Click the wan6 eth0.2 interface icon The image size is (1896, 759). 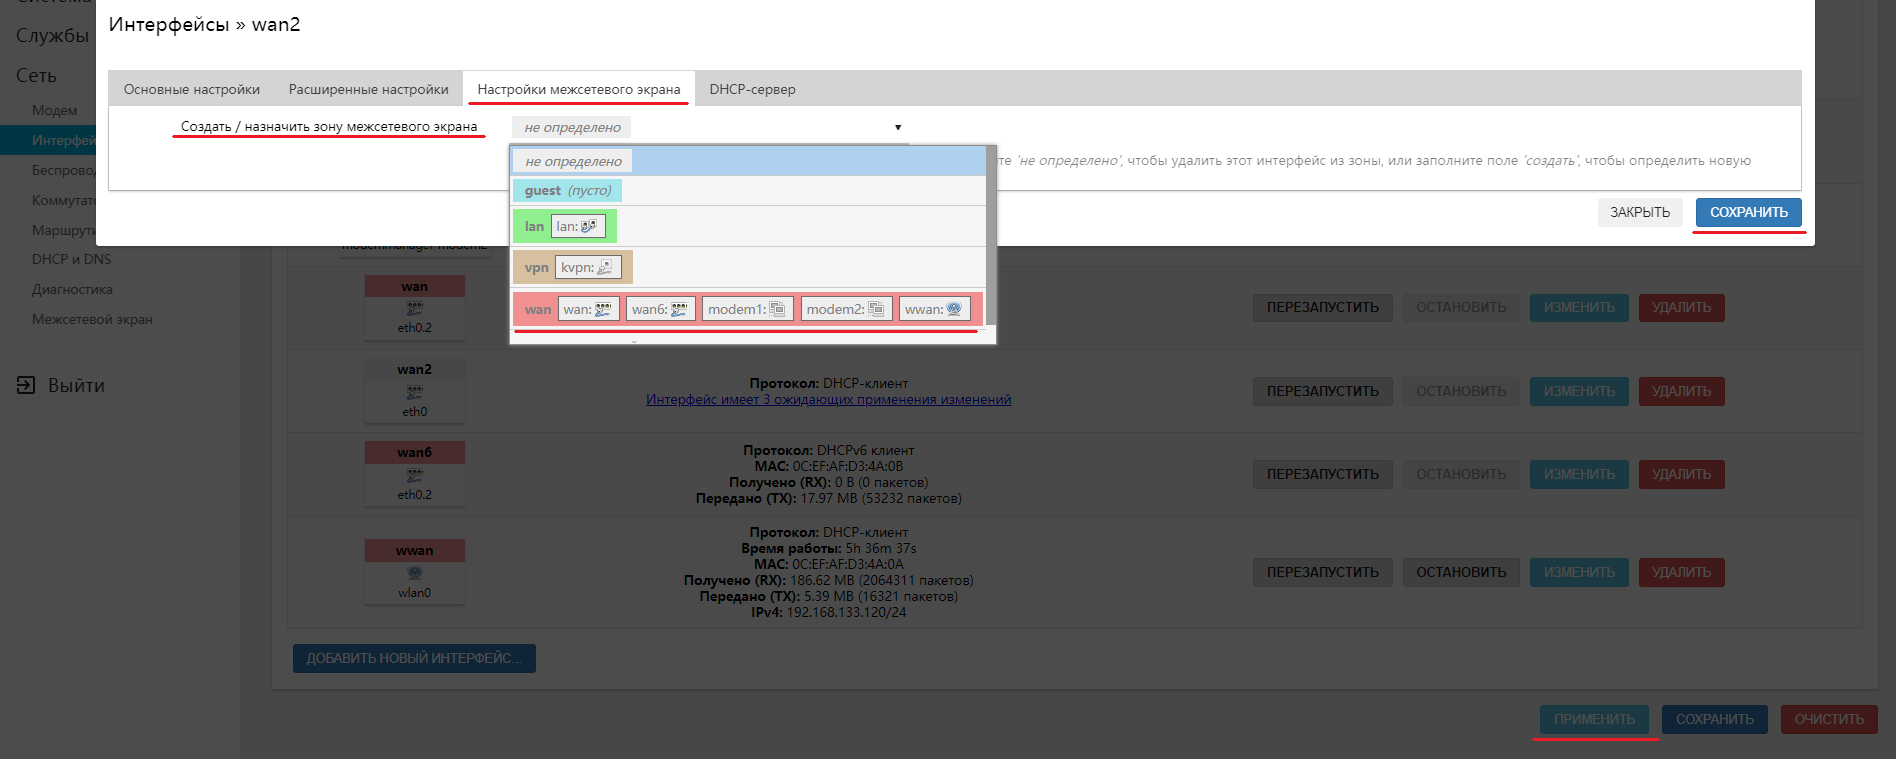[x=415, y=476]
